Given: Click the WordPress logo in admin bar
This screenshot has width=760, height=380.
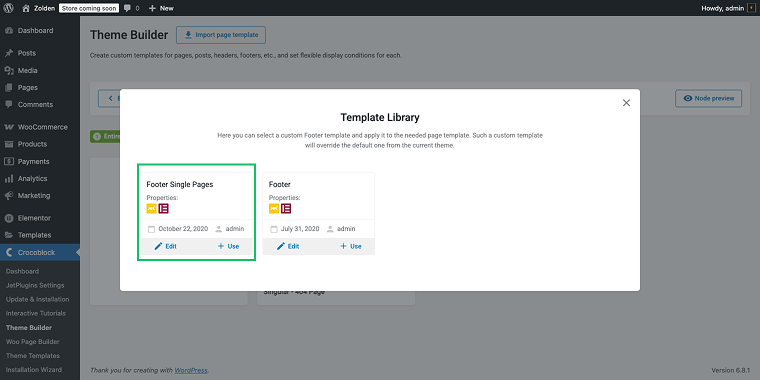Looking at the screenshot, I should point(8,8).
